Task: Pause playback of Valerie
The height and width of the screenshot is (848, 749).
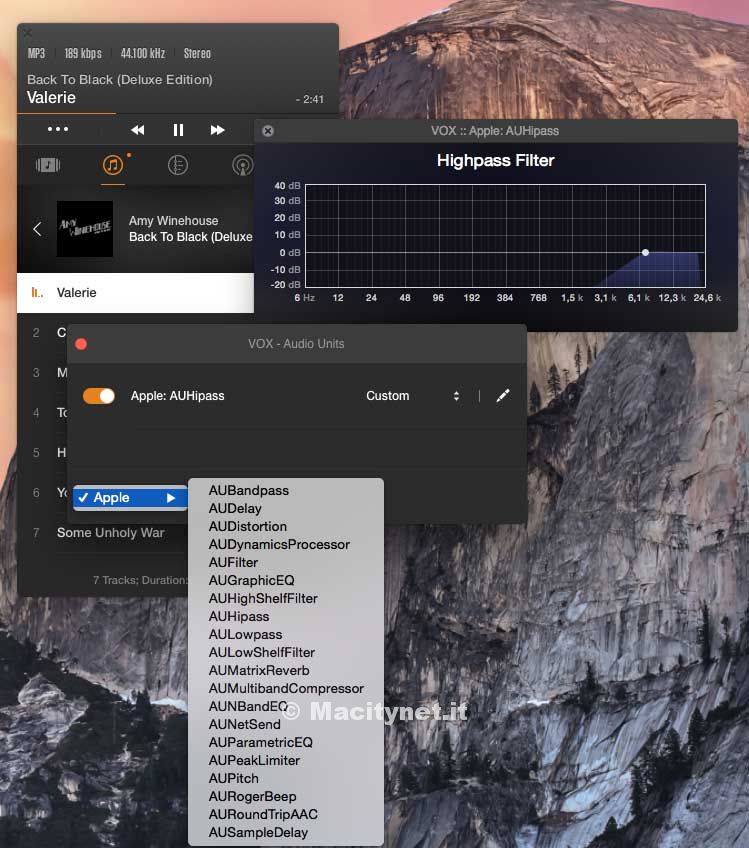Action: (x=178, y=130)
